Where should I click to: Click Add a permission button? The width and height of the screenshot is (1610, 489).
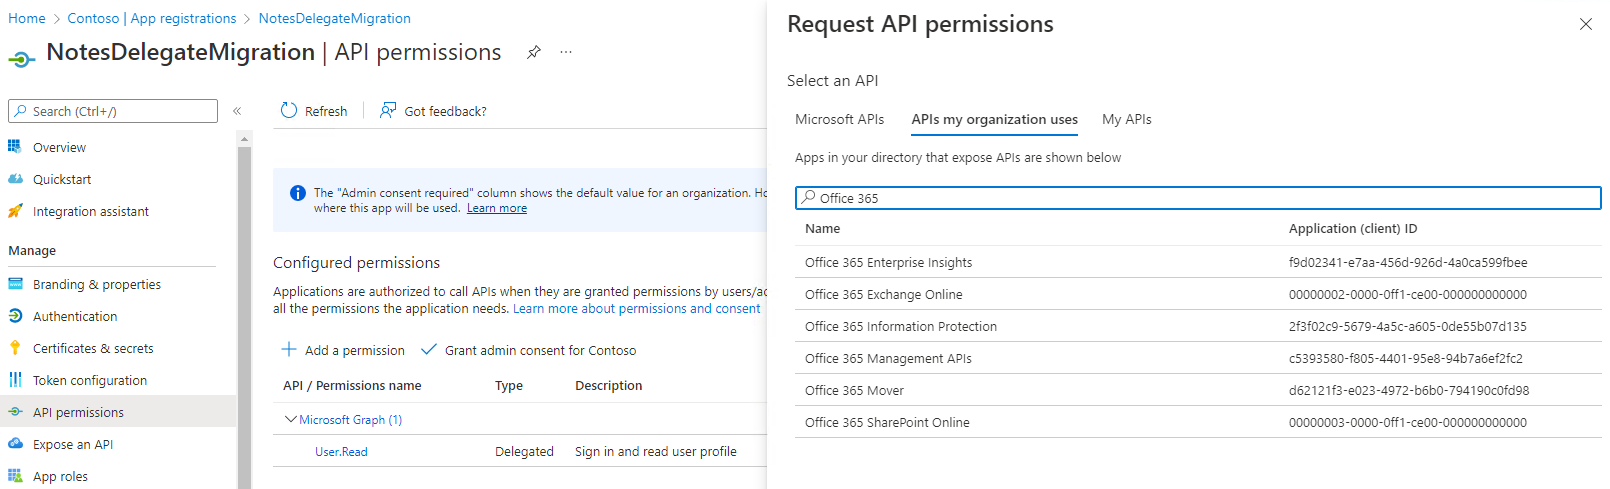(343, 350)
